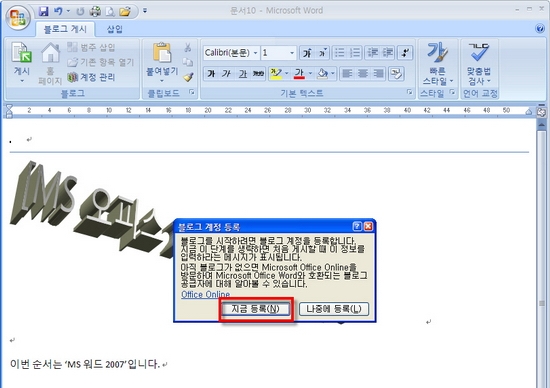The height and width of the screenshot is (388, 550).
Task: Click 지금 등록(N) button in dialog
Action: (255, 309)
